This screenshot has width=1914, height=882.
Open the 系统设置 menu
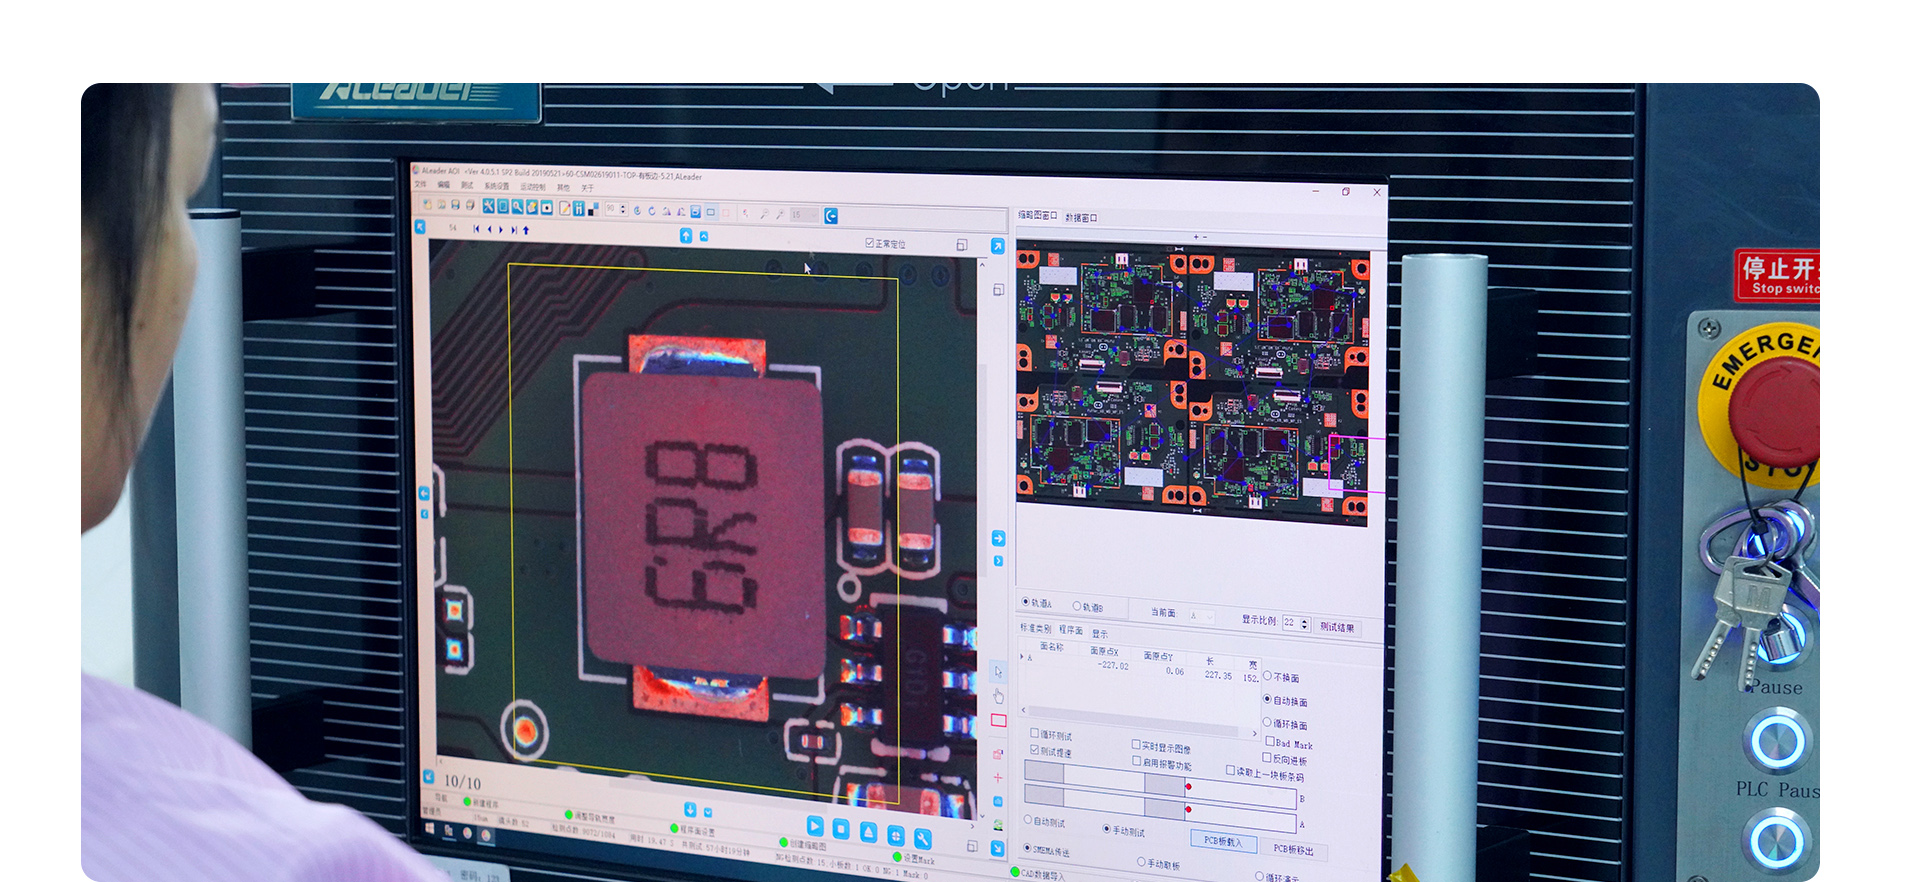click(x=497, y=186)
